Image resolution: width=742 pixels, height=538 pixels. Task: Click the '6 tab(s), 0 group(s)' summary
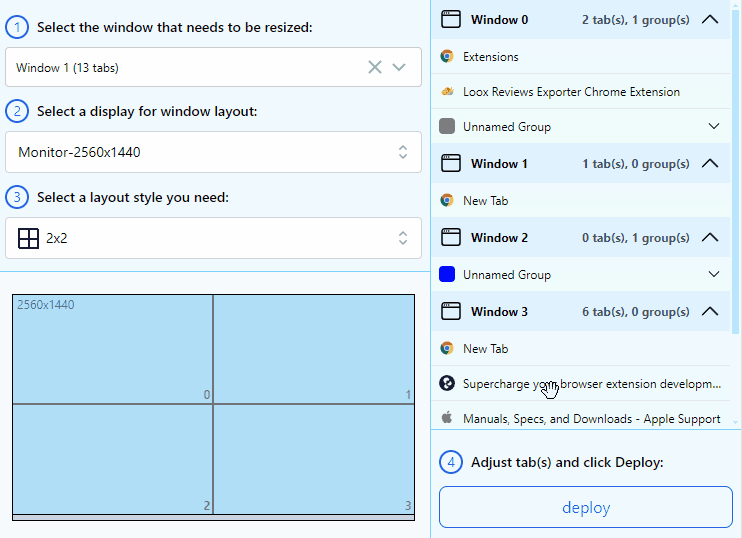pos(636,312)
